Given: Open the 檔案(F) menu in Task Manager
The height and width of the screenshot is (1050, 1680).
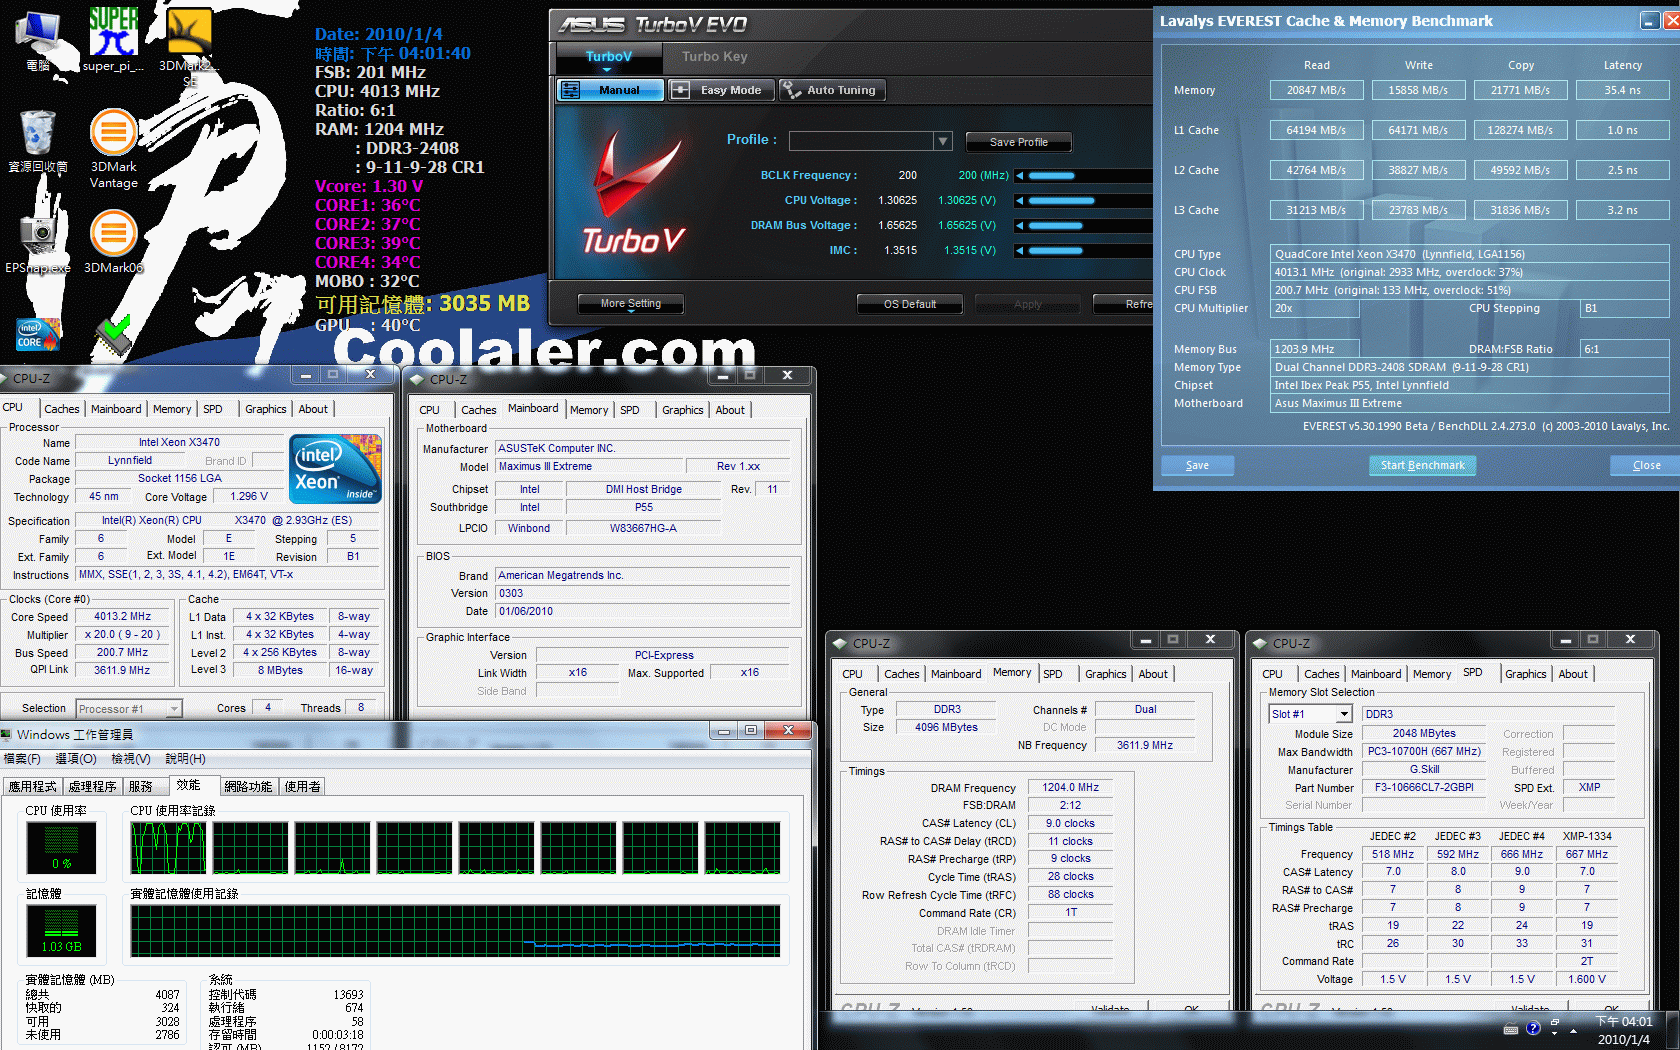Looking at the screenshot, I should [x=22, y=759].
